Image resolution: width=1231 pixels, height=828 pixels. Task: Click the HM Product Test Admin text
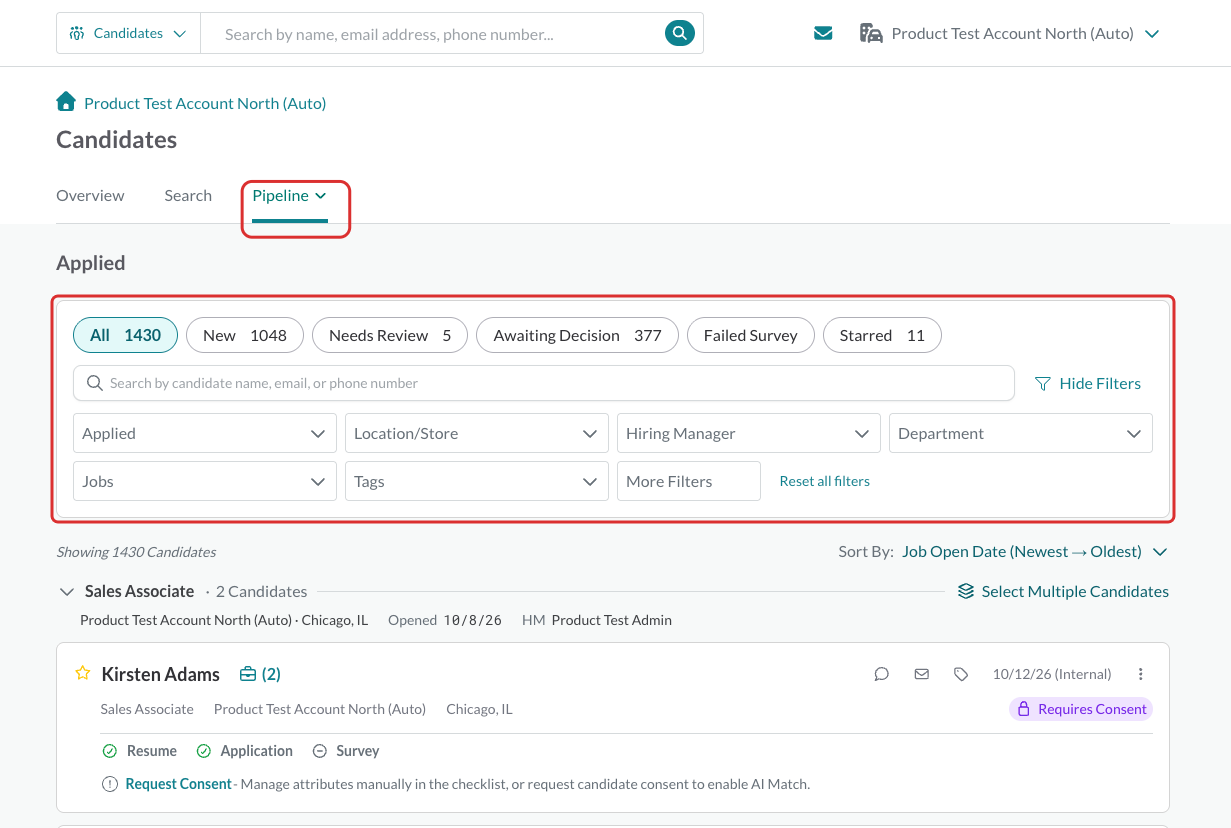point(597,620)
